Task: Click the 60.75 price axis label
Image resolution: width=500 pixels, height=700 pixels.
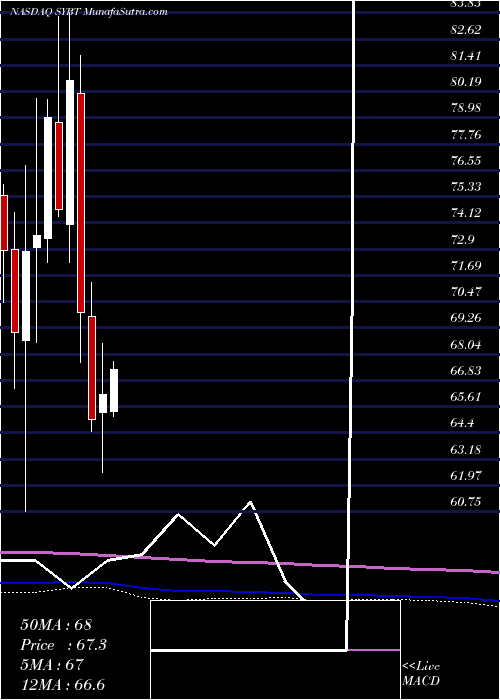Action: click(466, 502)
